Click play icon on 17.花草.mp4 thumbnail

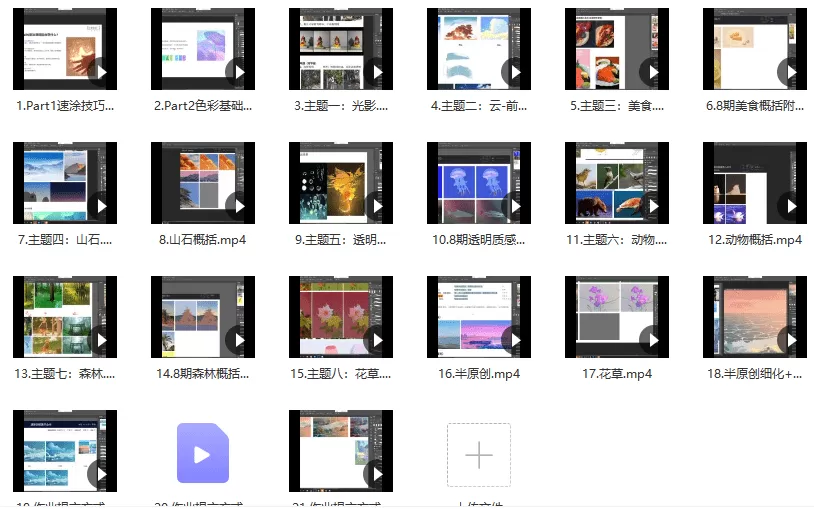[x=653, y=340]
